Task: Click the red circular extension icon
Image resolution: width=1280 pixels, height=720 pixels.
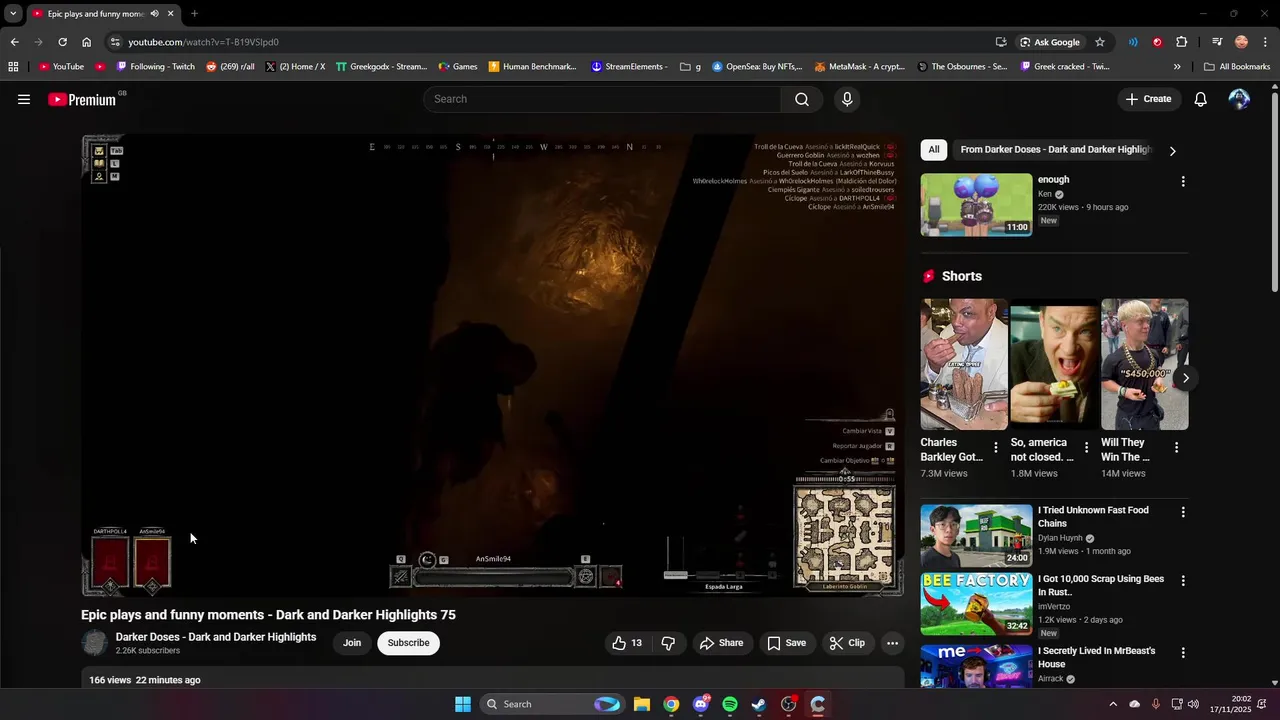Action: point(1157,42)
